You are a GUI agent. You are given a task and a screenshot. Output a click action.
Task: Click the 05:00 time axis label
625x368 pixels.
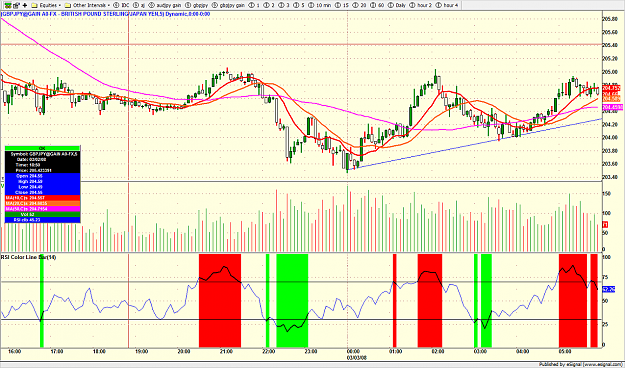(564, 352)
